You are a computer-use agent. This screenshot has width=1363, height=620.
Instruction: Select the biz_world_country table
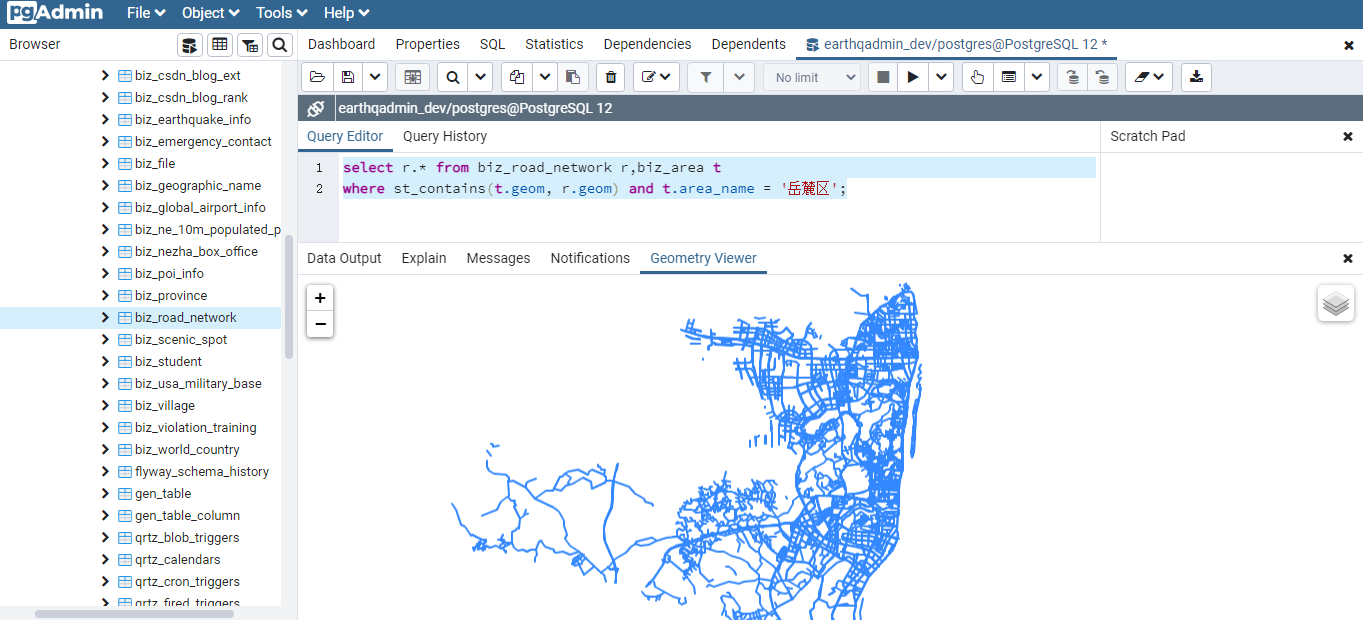187,449
